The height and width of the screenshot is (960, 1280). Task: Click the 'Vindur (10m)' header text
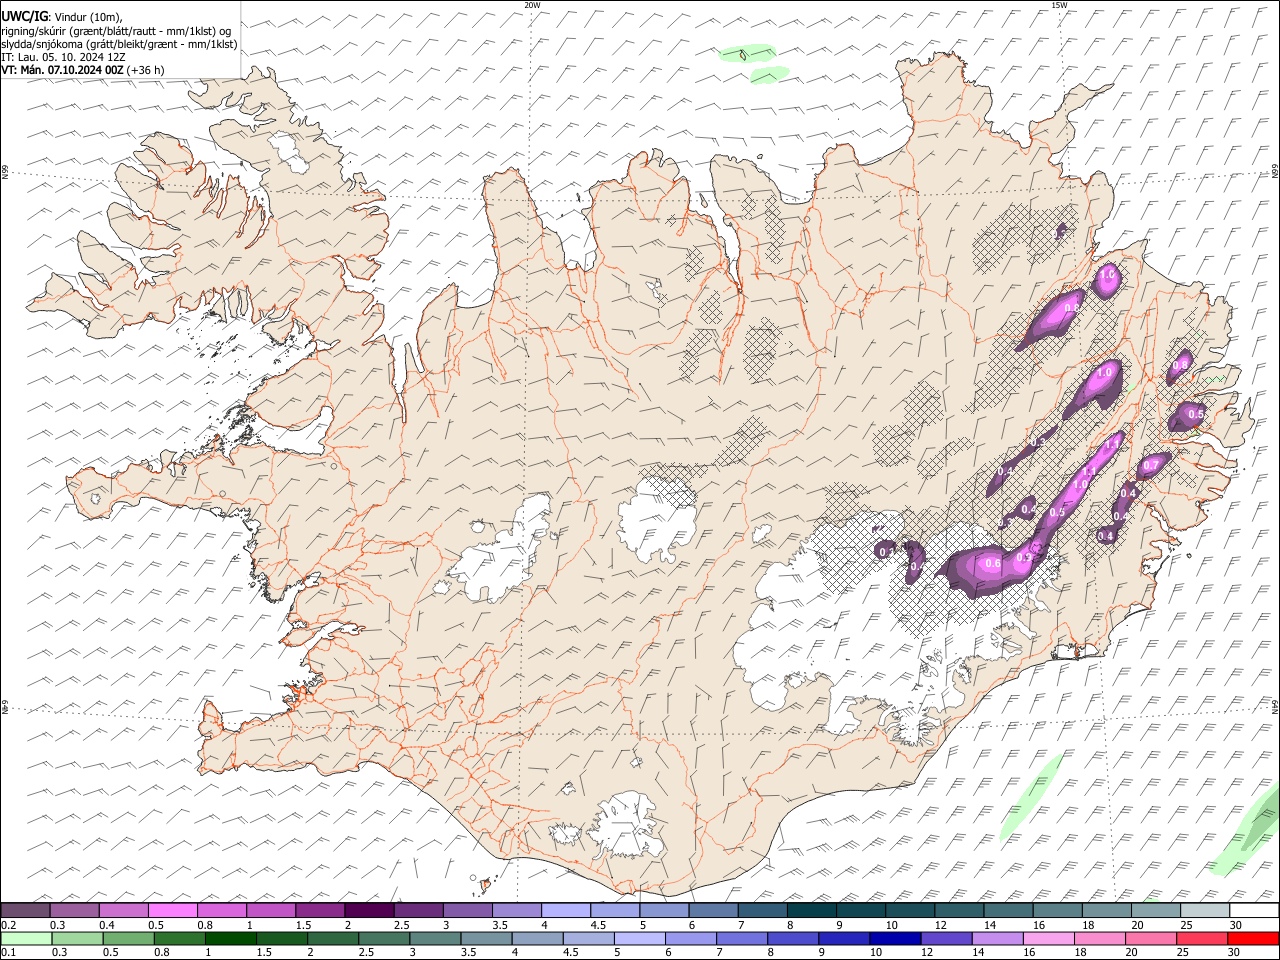point(87,17)
